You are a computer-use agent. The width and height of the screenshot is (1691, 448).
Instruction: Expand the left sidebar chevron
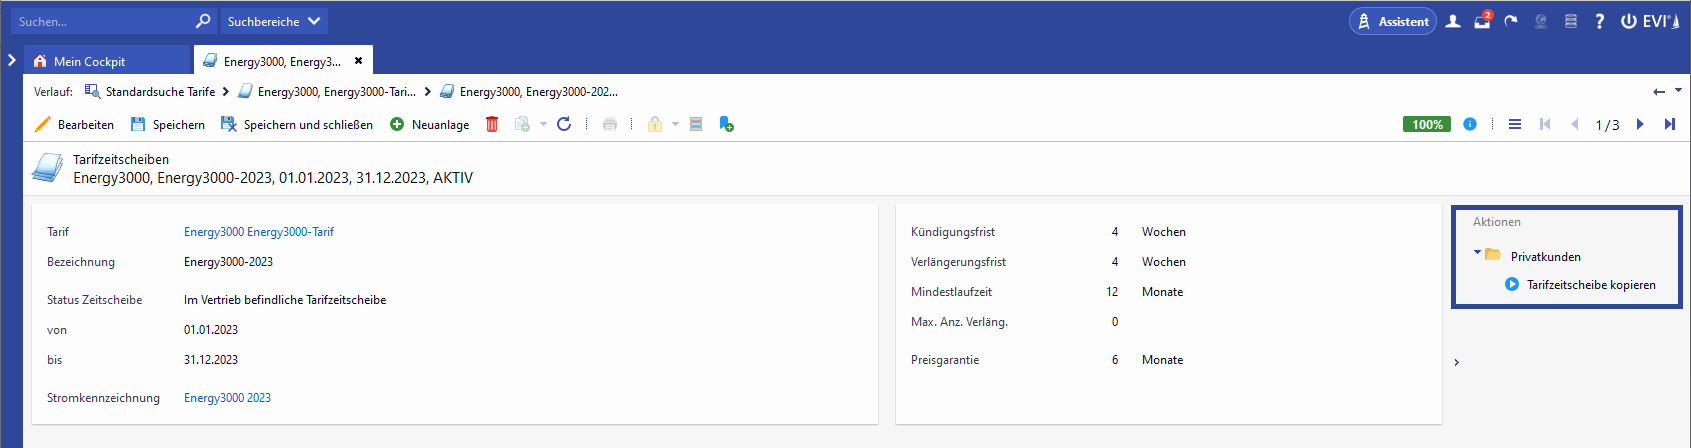pyautogui.click(x=12, y=60)
